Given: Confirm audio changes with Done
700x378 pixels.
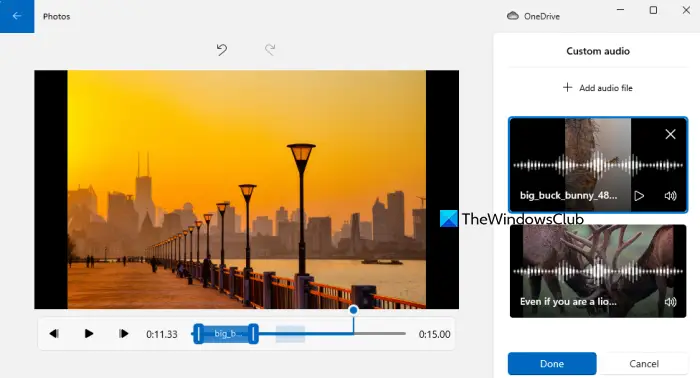Looking at the screenshot, I should 552,364.
